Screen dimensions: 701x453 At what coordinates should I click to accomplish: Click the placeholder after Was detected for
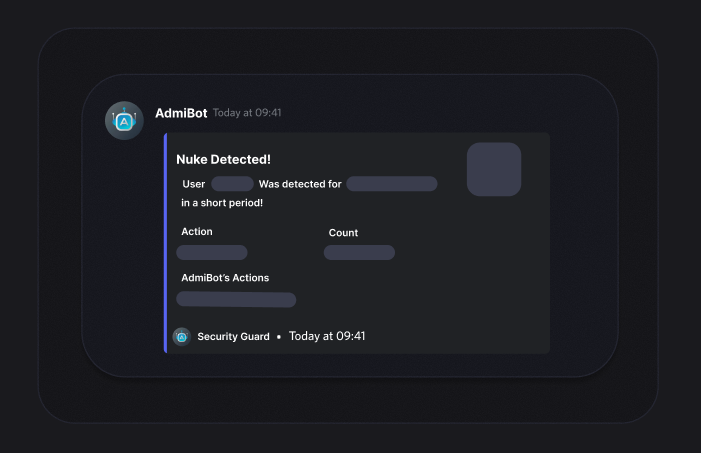point(392,184)
